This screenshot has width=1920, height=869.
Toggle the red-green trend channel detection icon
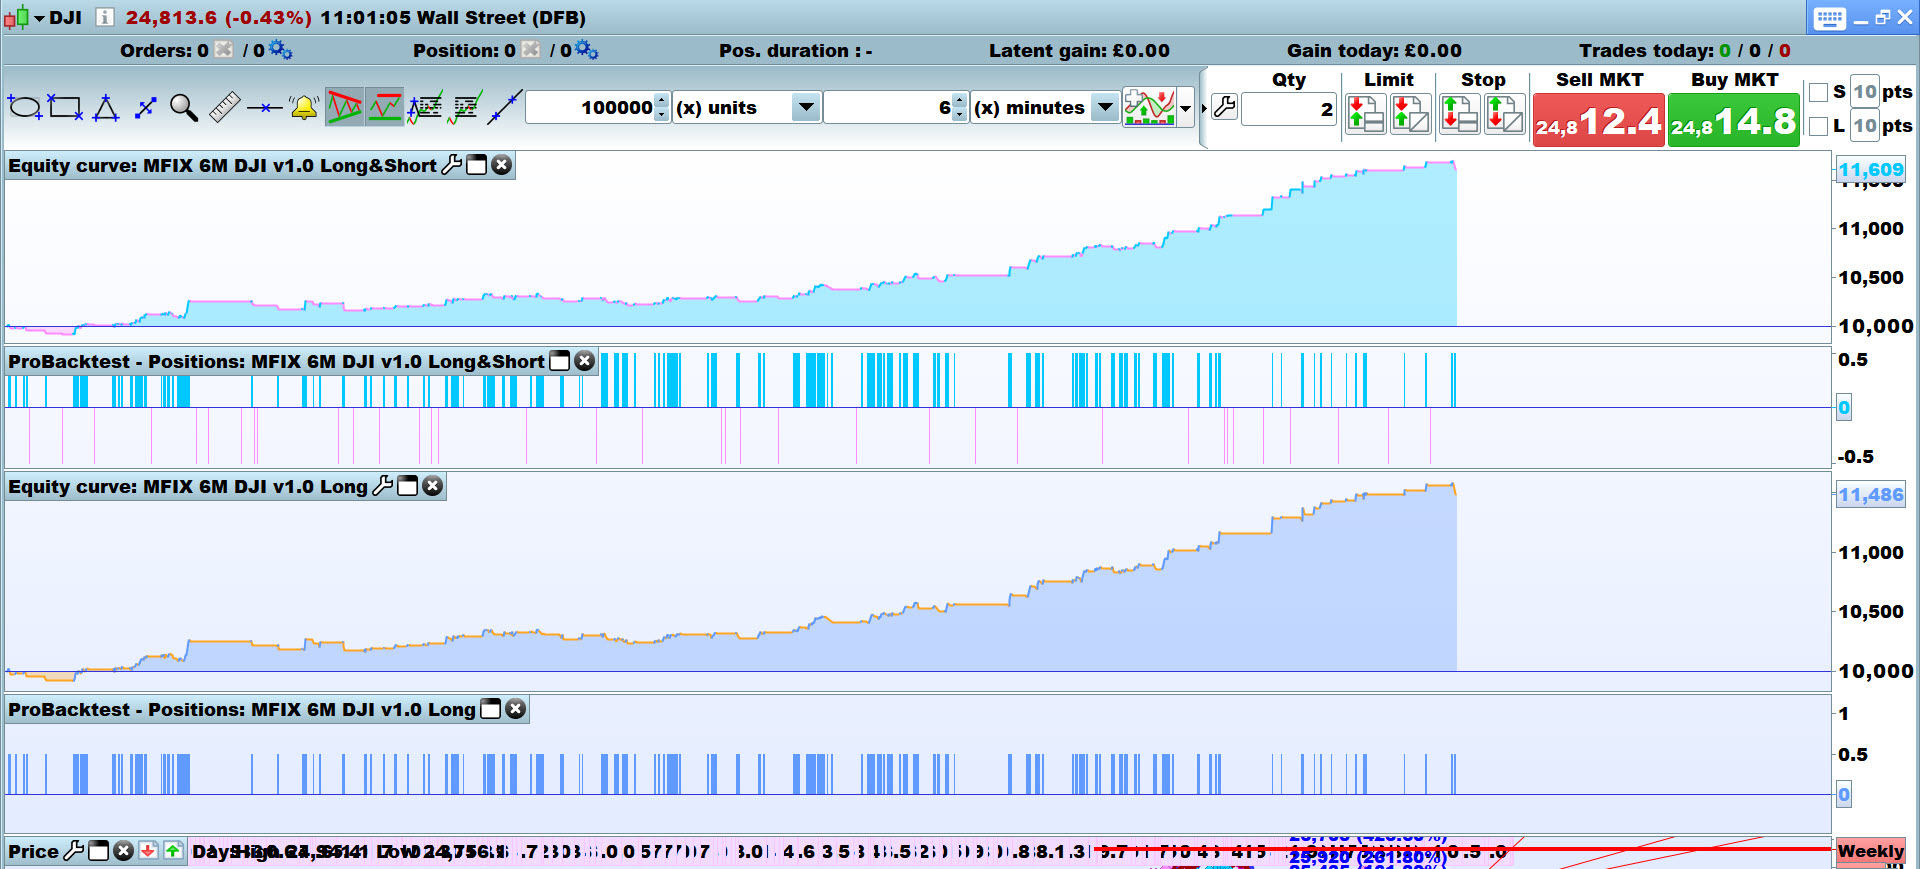point(344,107)
